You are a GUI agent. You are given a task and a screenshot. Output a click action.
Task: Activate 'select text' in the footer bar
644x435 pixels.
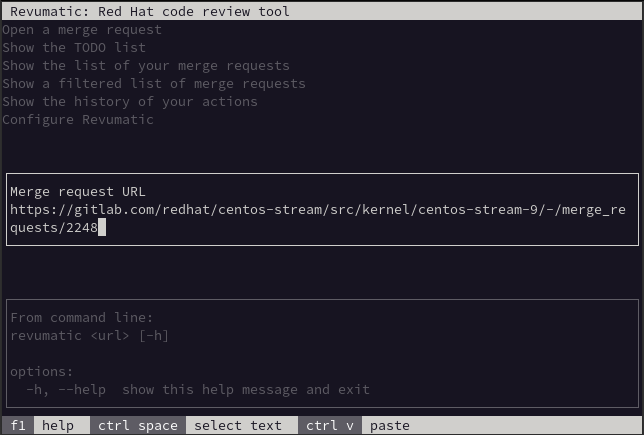[x=238, y=426]
